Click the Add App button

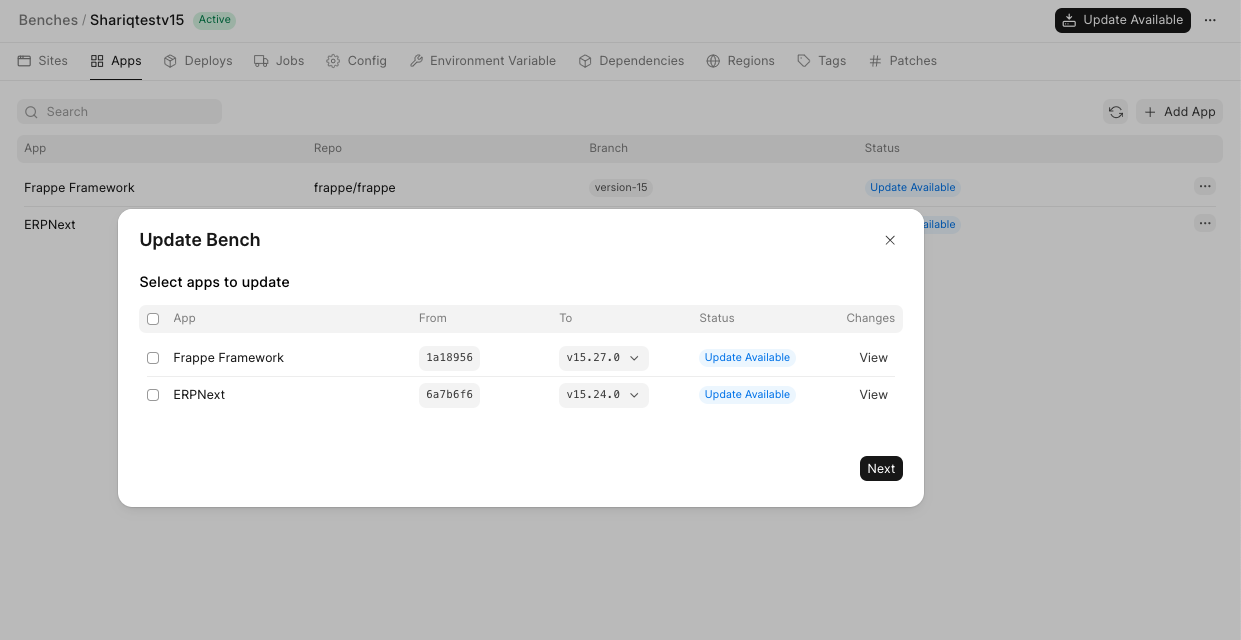pyautogui.click(x=1180, y=112)
